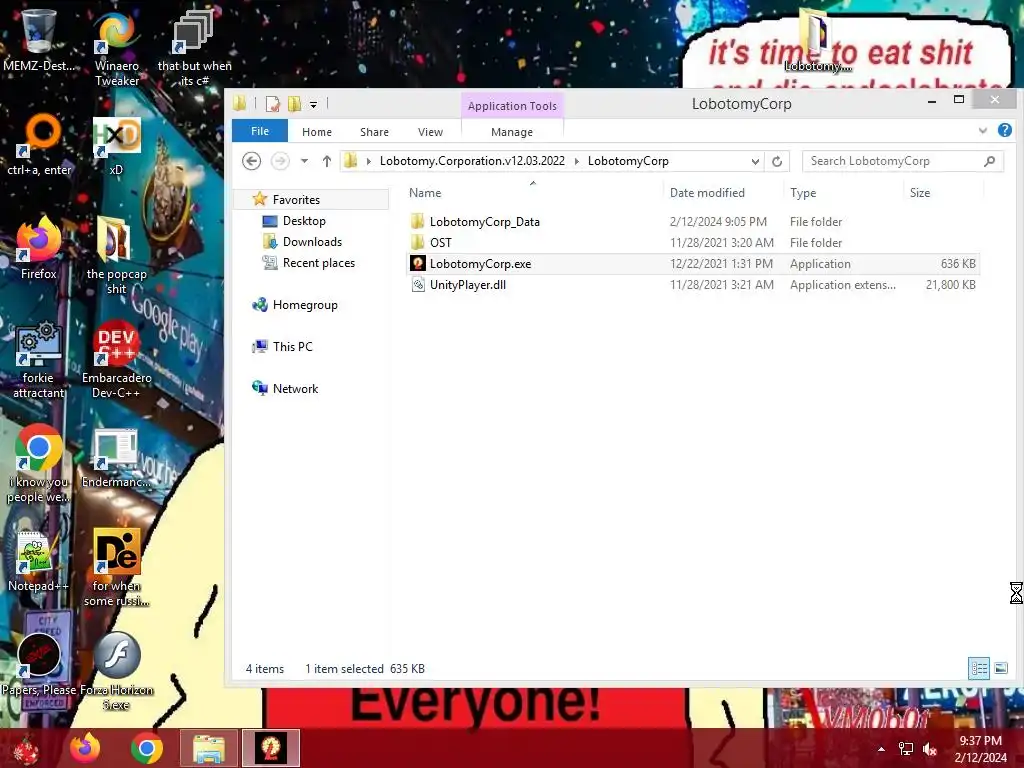Screen dimensions: 1024x768
Task: Select the UnityPlayer.dll file
Action: [x=692, y=285]
